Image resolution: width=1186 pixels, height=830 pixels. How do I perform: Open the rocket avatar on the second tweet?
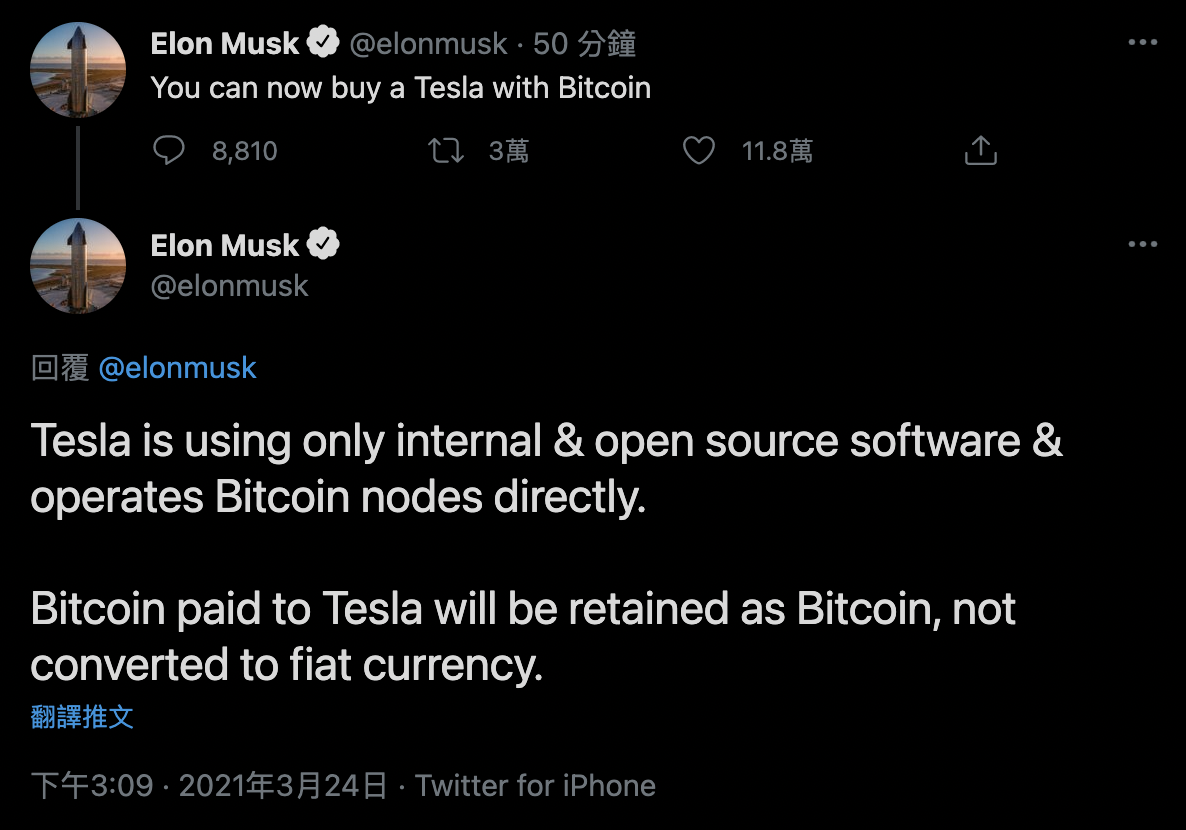(78, 266)
